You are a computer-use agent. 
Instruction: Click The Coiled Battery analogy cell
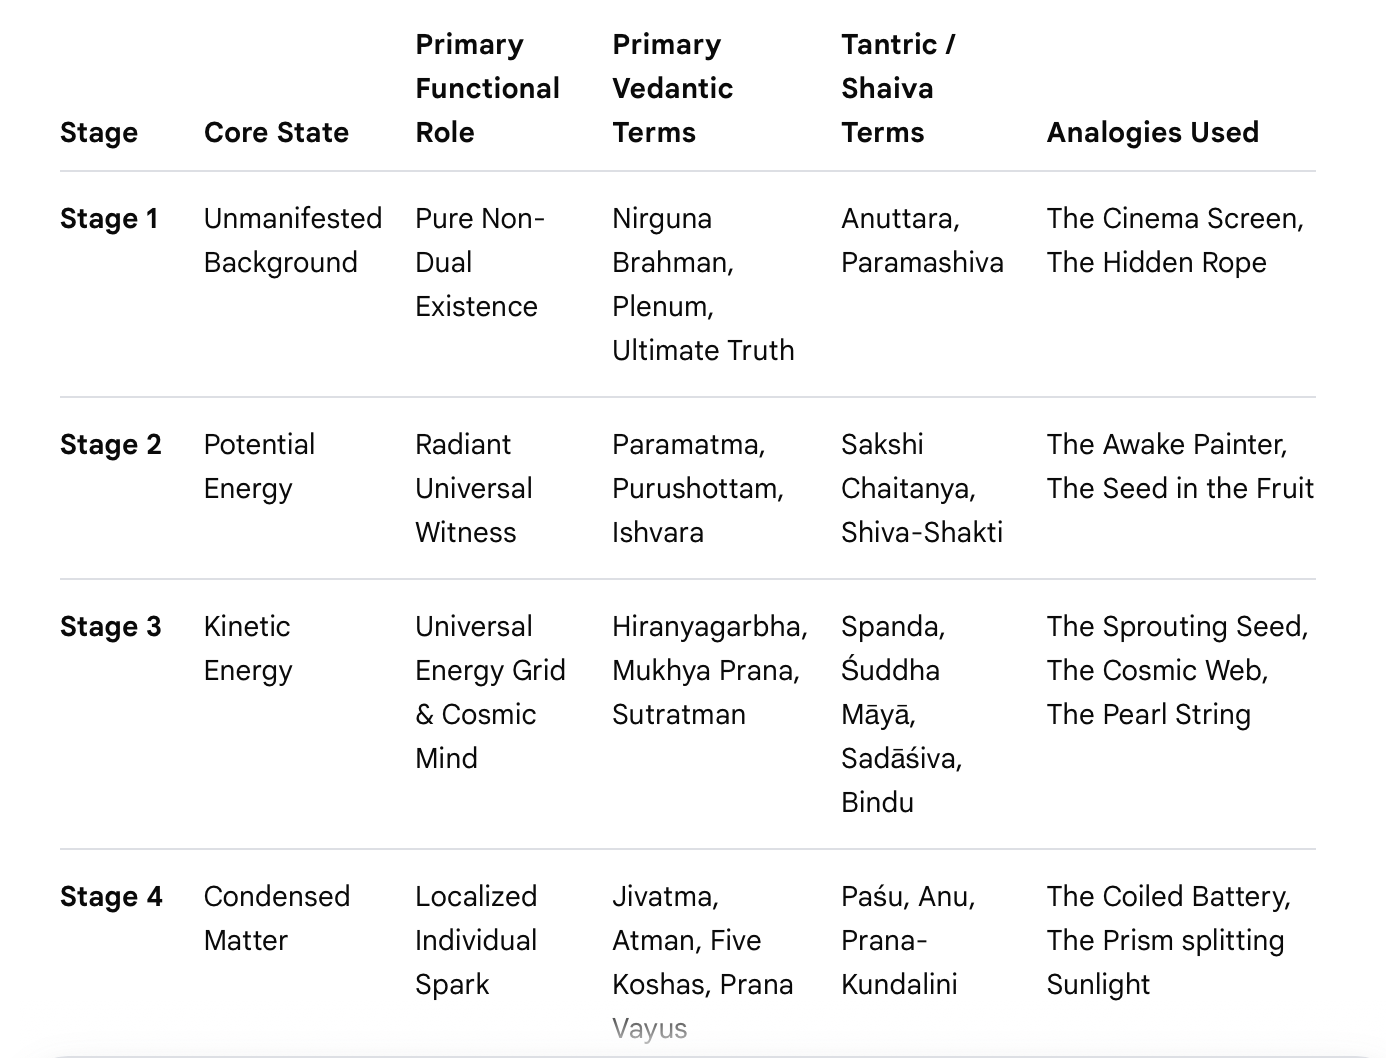click(x=1168, y=940)
